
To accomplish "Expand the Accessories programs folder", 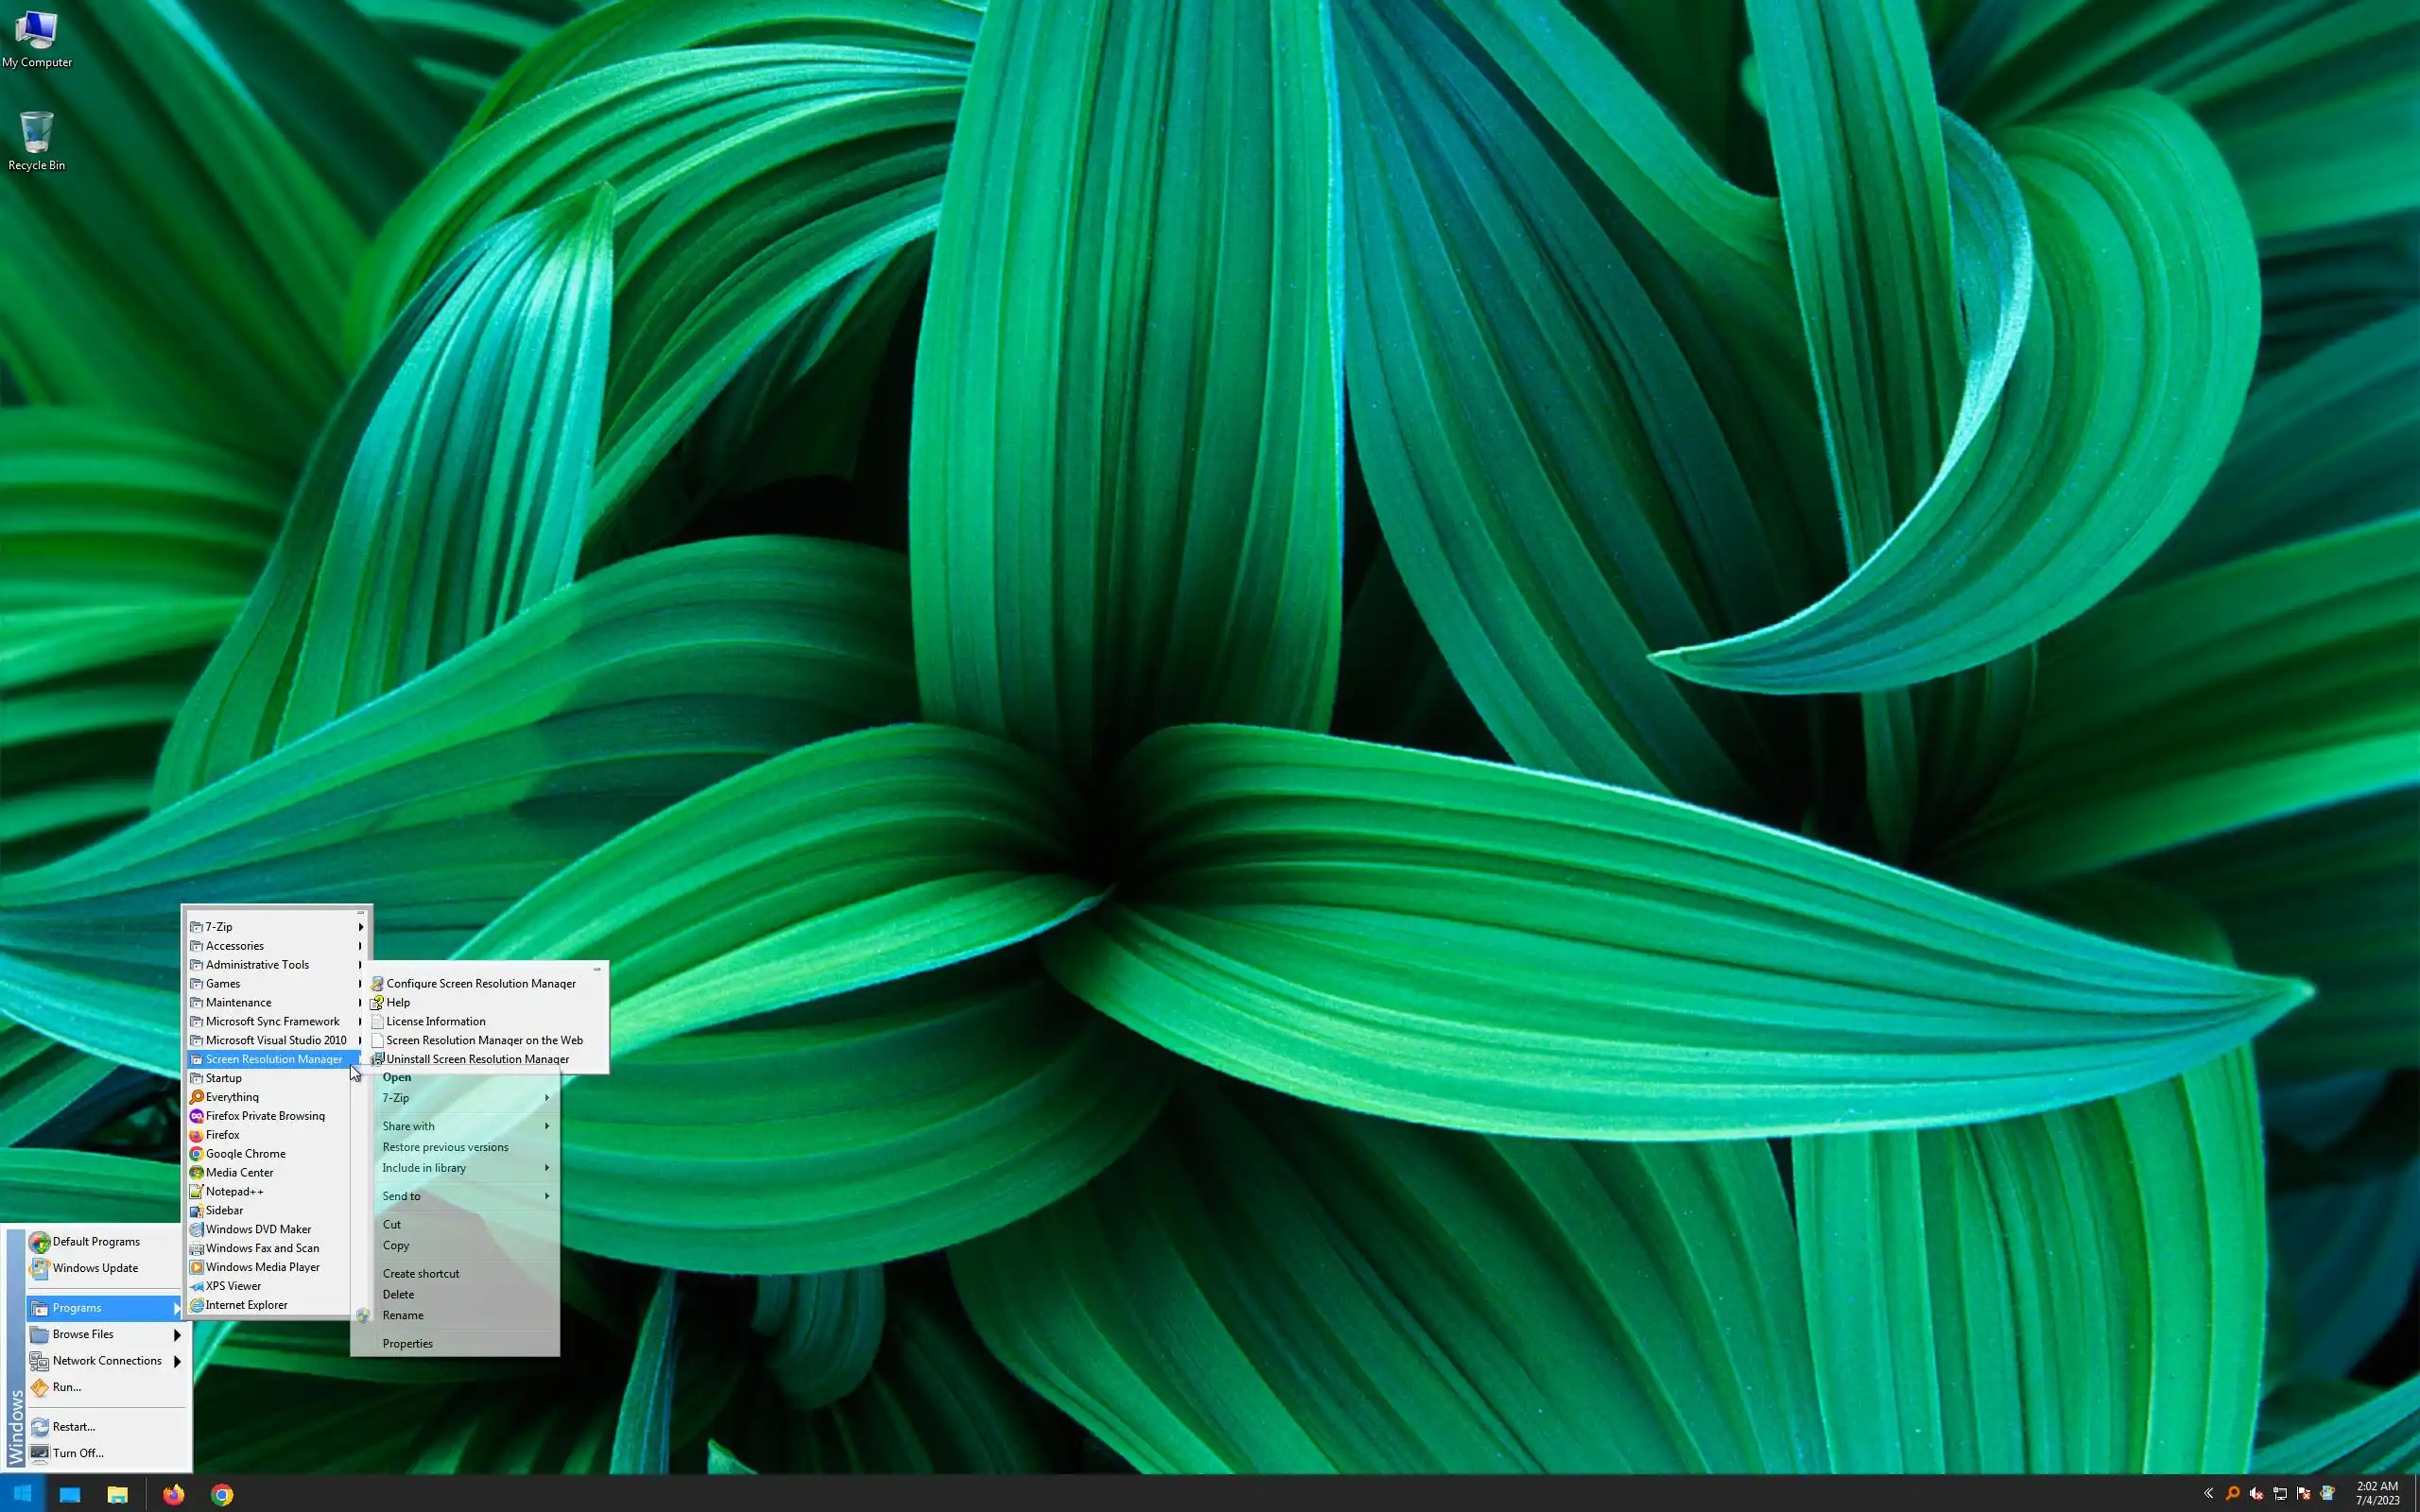I will click(235, 946).
